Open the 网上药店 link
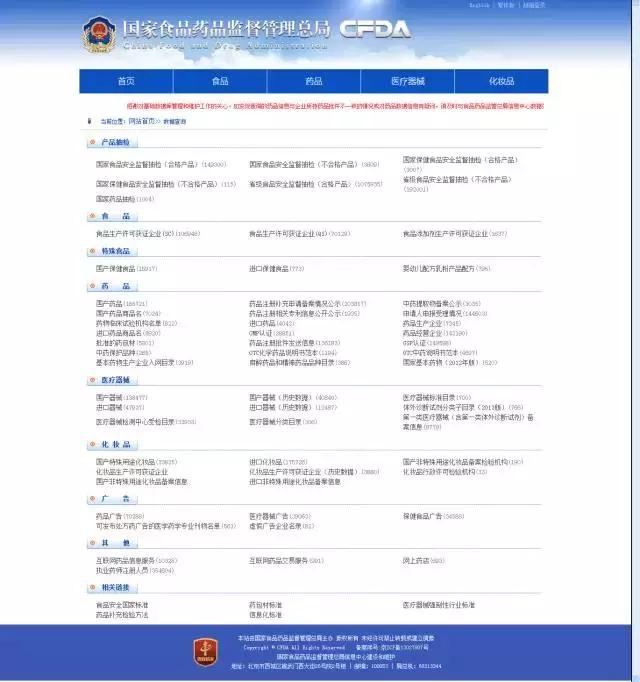 coord(423,561)
